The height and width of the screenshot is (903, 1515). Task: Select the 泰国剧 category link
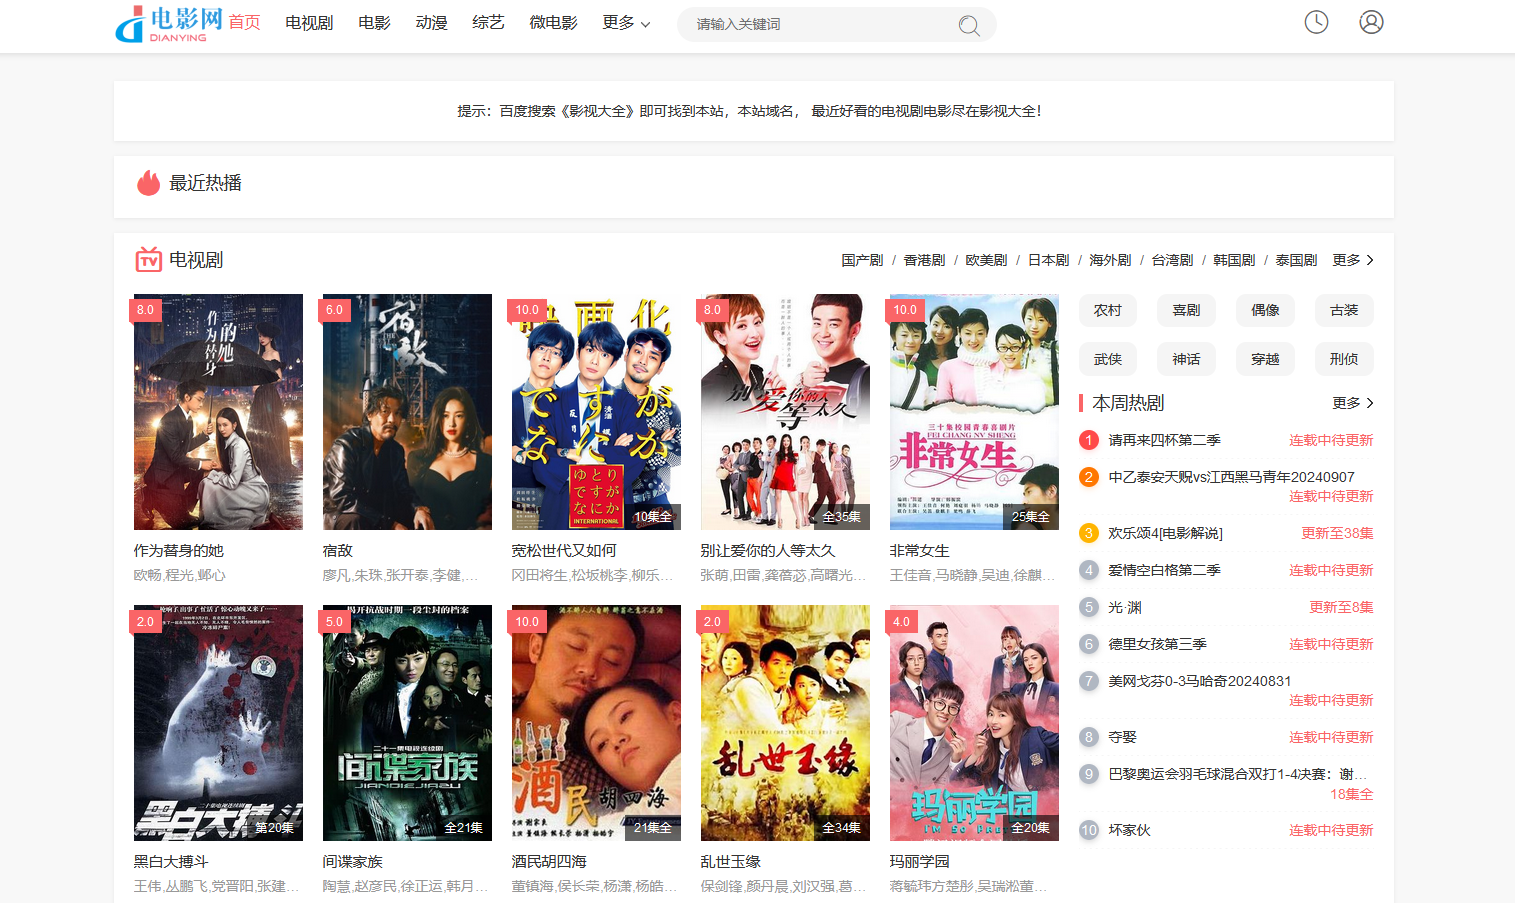point(1296,260)
